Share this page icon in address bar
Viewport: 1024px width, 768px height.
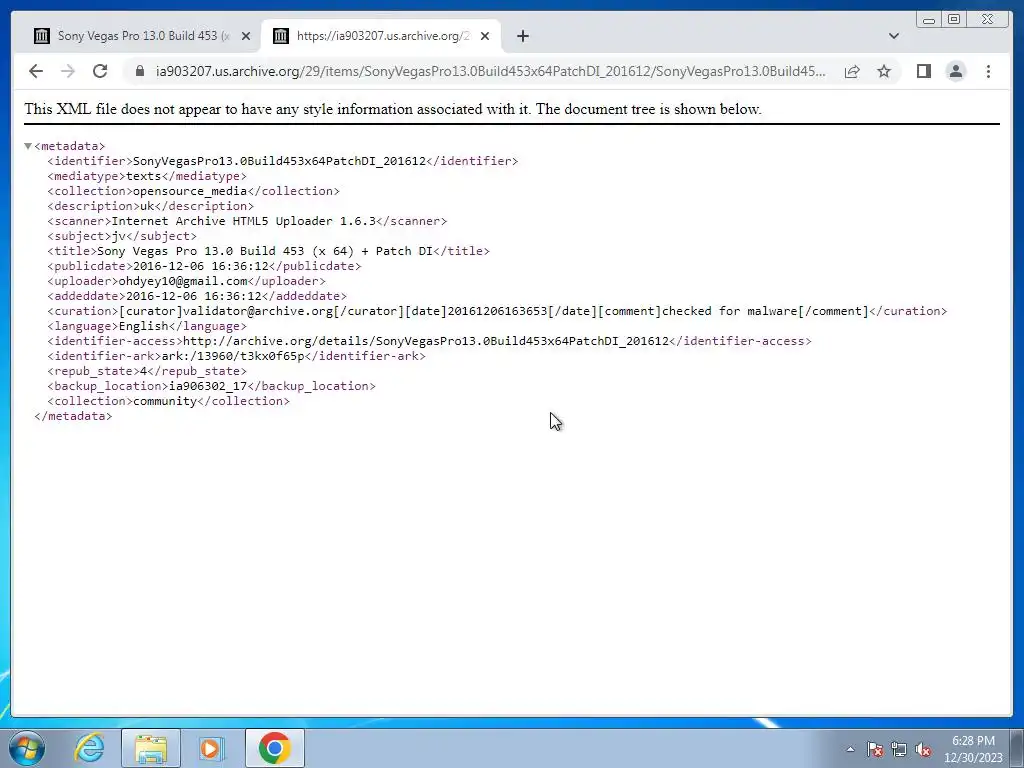pyautogui.click(x=852, y=71)
